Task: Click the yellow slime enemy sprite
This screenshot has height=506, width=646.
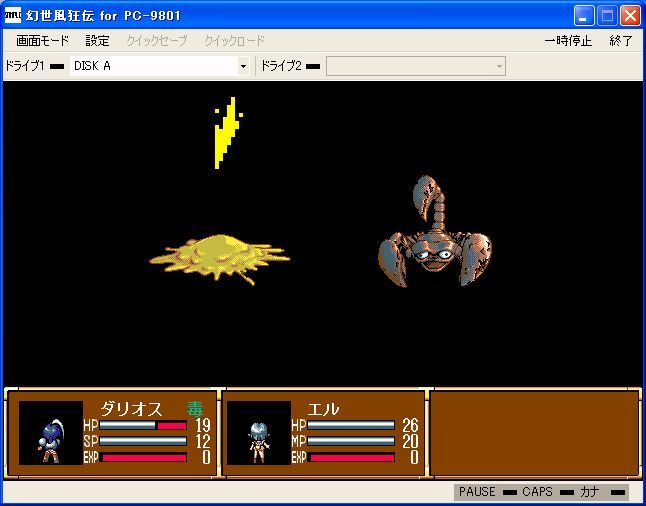Action: coord(220,259)
